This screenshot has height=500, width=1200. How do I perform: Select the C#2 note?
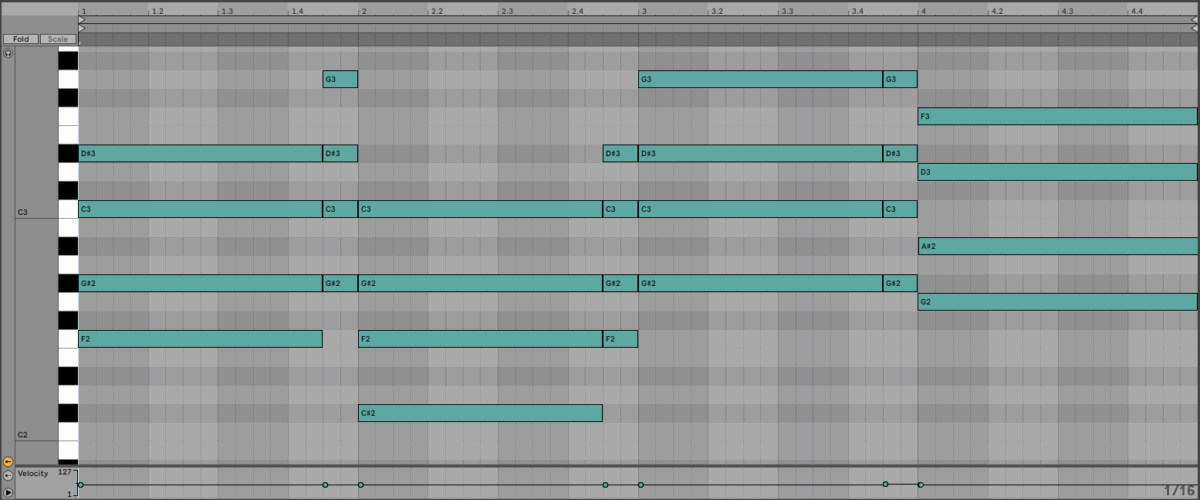[480, 413]
